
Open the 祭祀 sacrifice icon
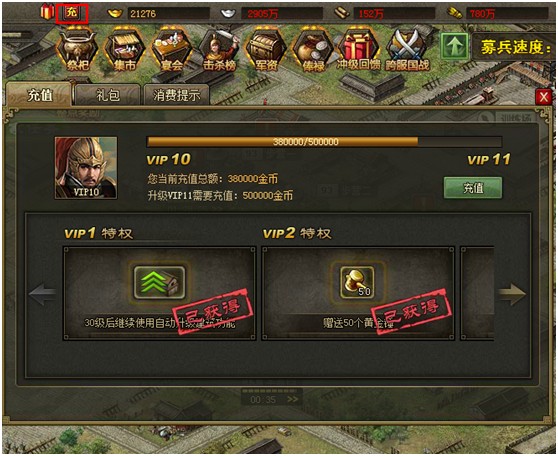[77, 49]
